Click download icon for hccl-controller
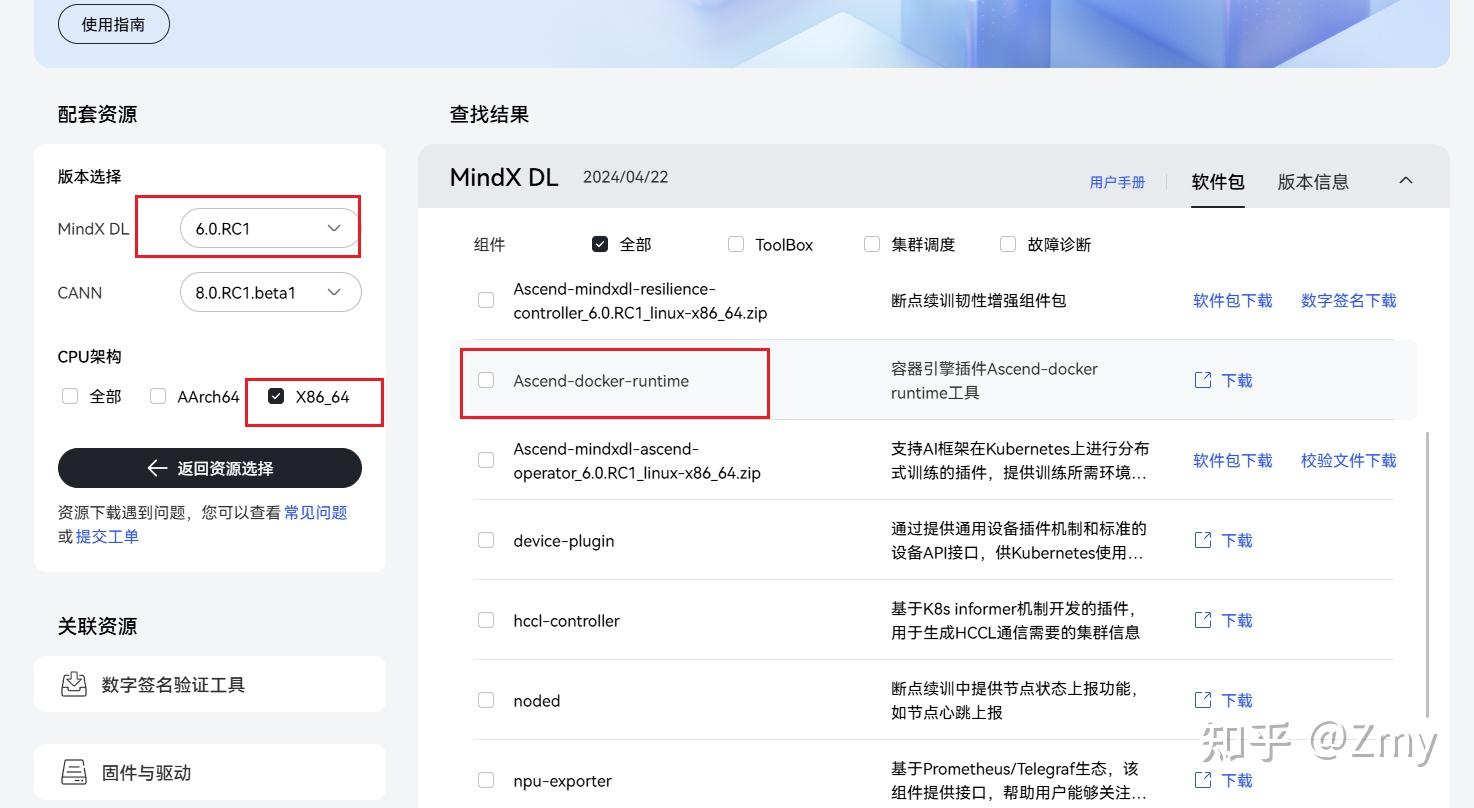Screen dimensions: 1474x808 (1202, 620)
